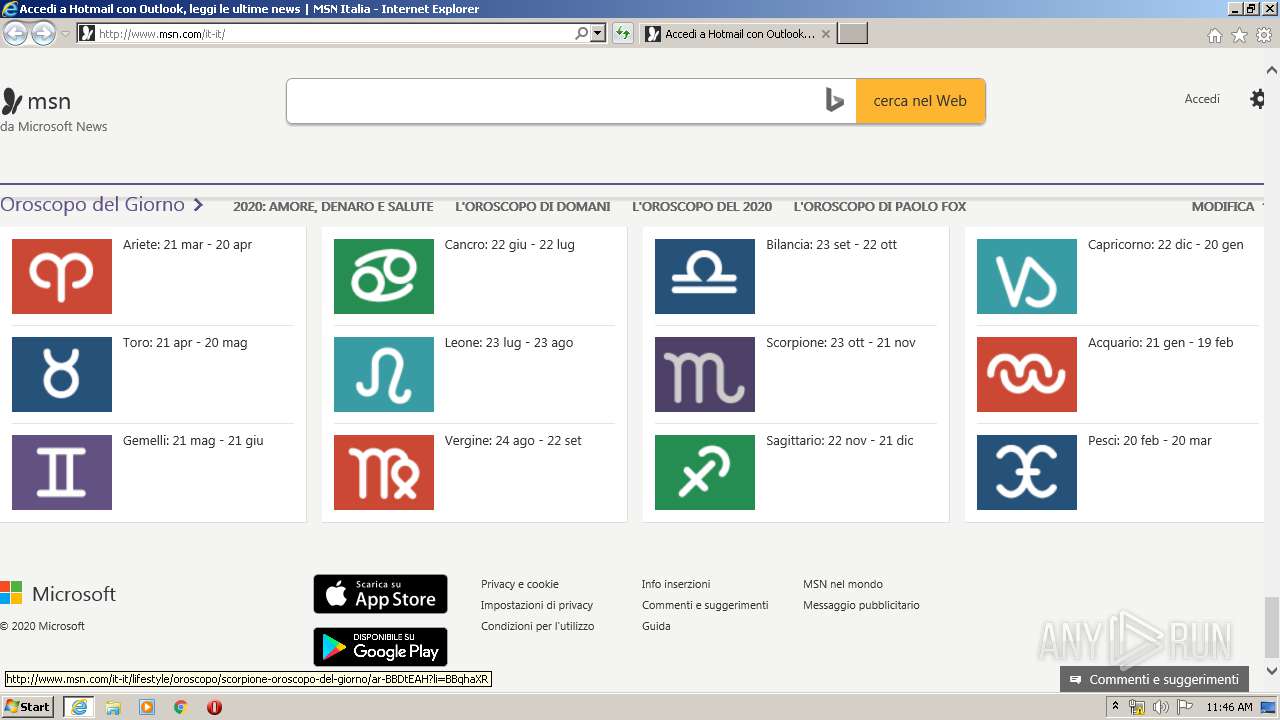Viewport: 1280px width, 720px height.
Task: Click floating Commenti e suggerimenti button
Action: pos(1154,679)
